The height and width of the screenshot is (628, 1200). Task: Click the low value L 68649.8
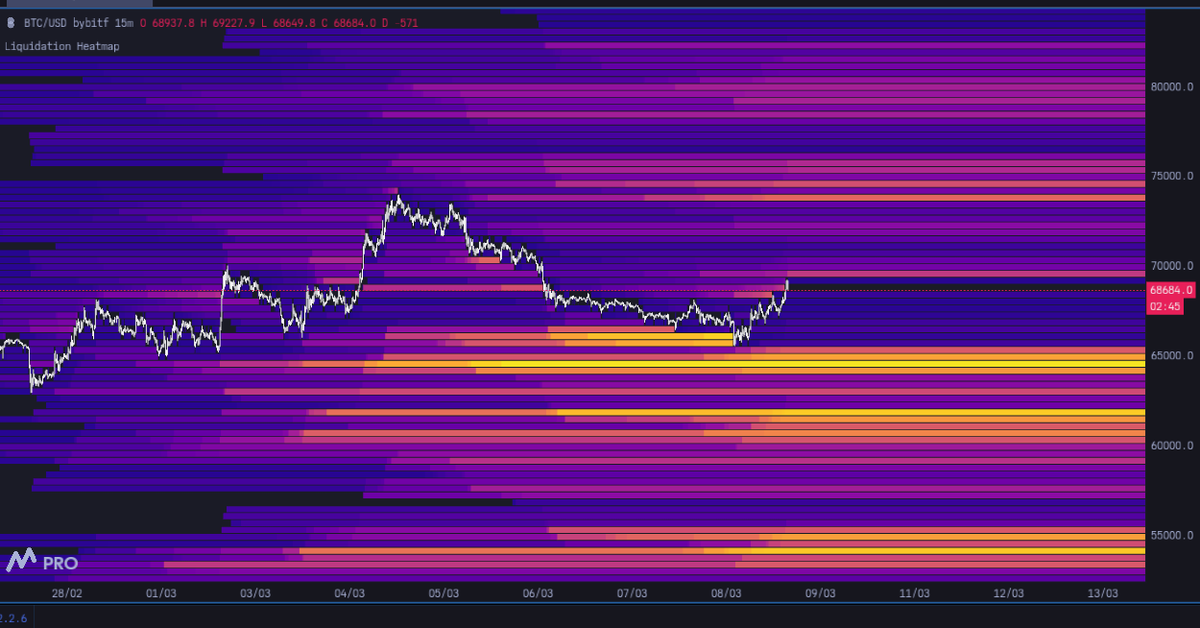pyautogui.click(x=291, y=21)
